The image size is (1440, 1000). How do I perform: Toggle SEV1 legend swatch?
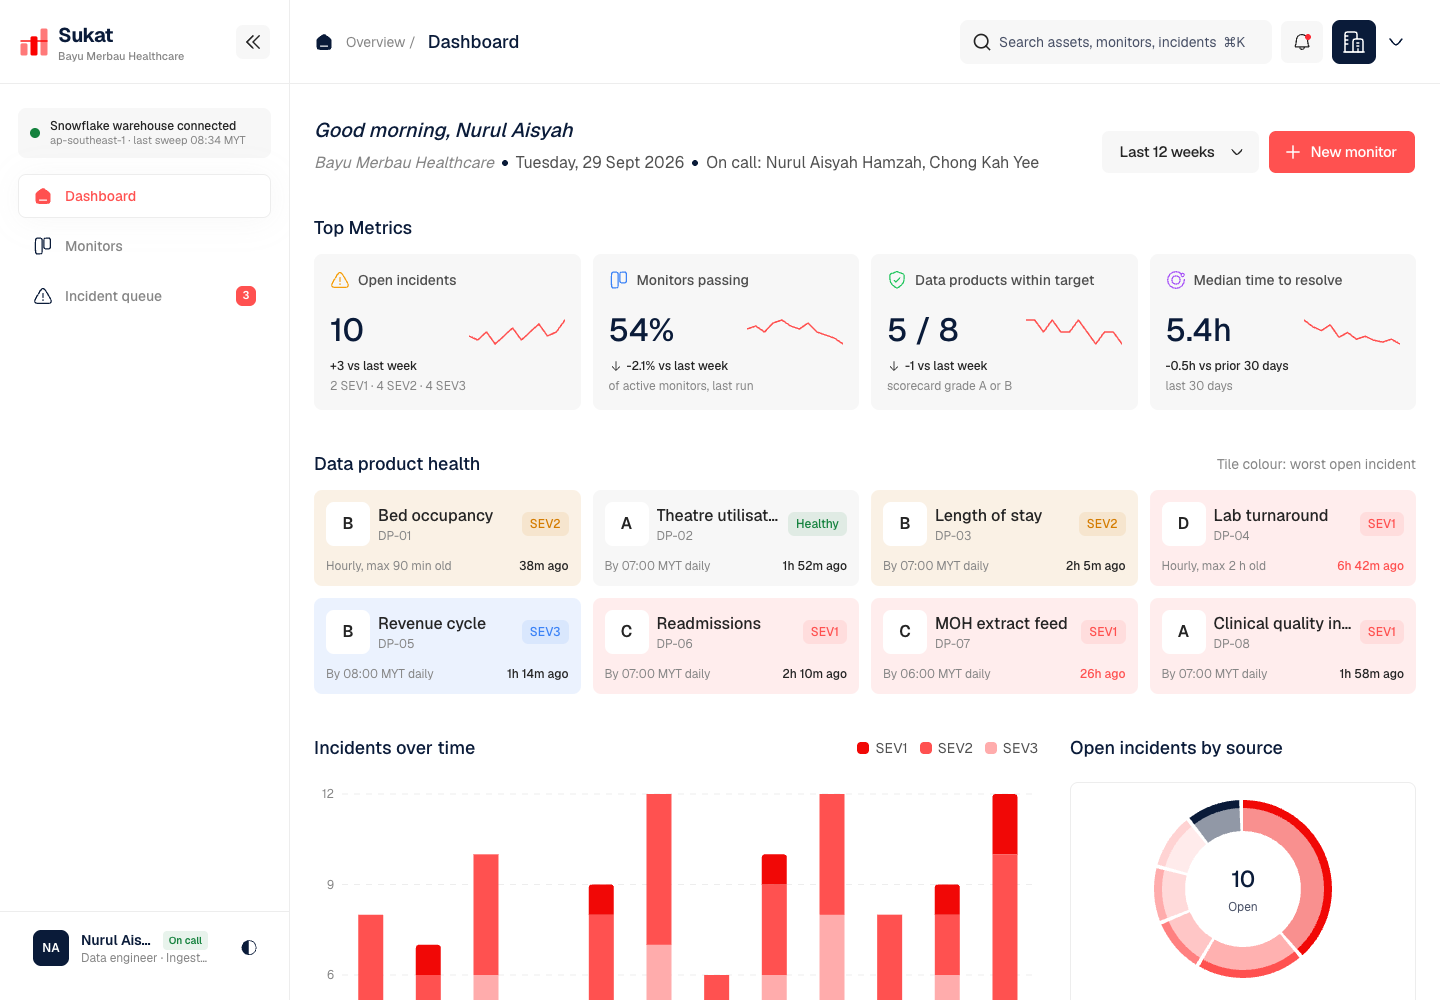tap(863, 748)
